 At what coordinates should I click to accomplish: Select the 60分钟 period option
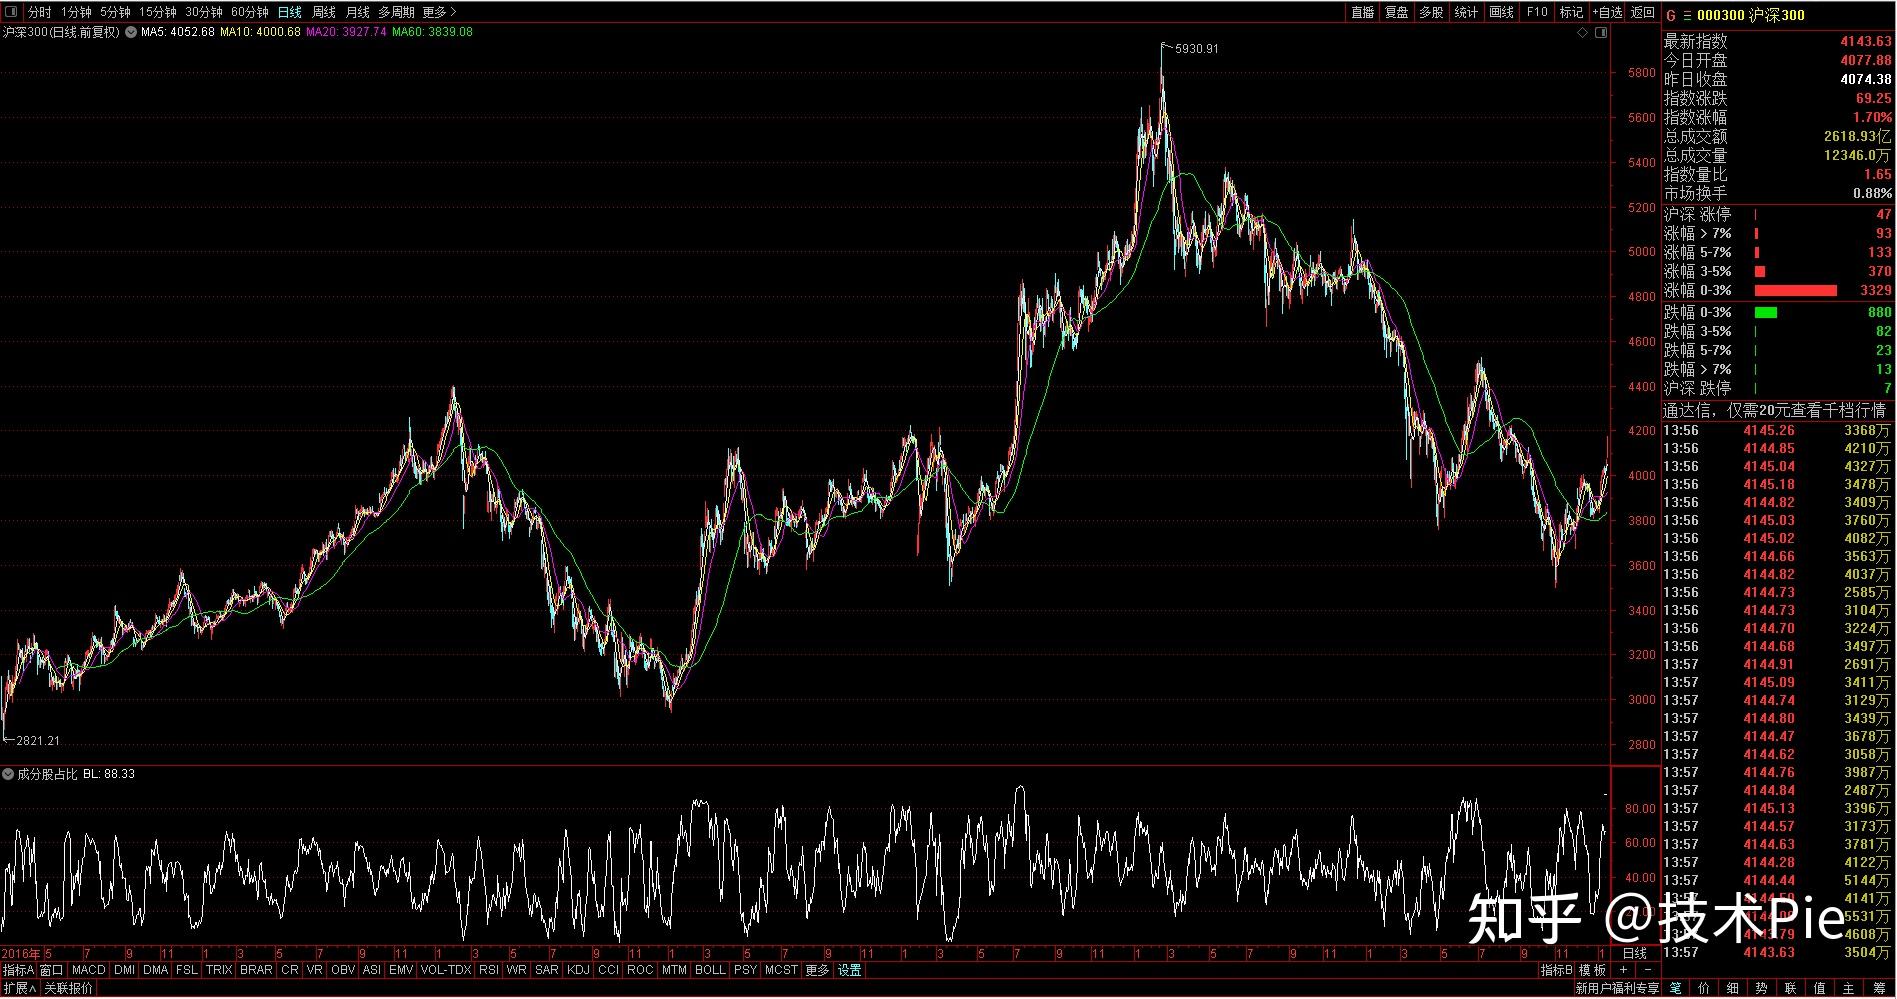250,12
